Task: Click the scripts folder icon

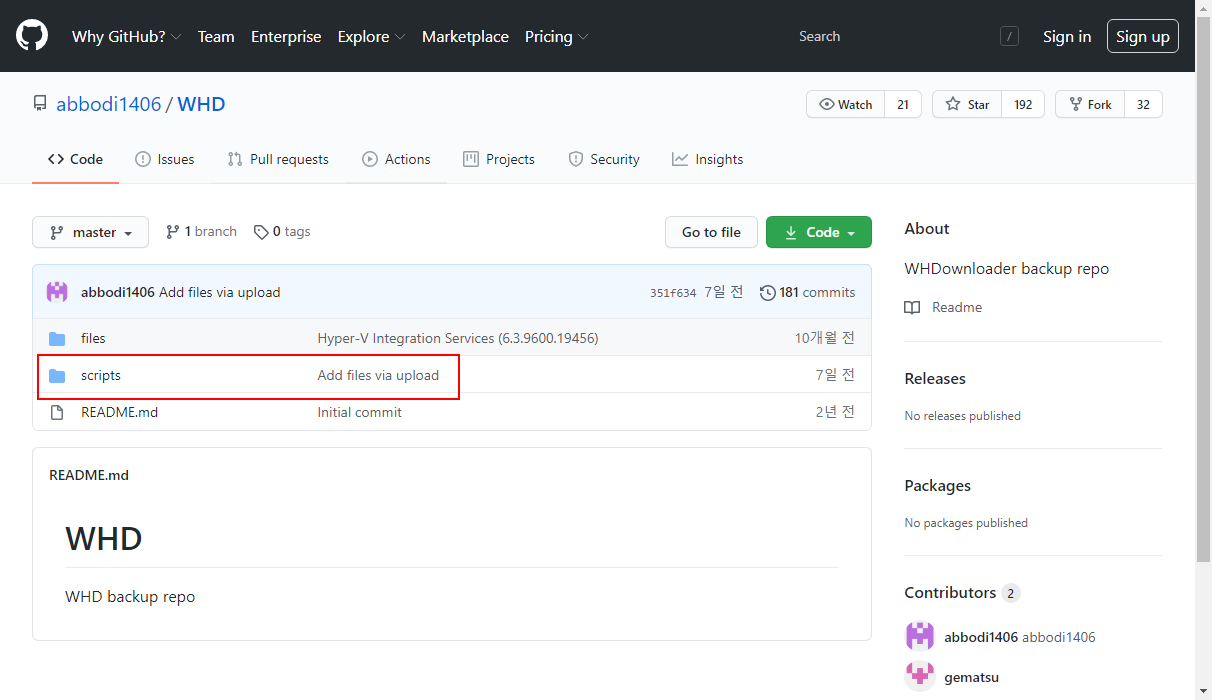Action: click(x=57, y=375)
